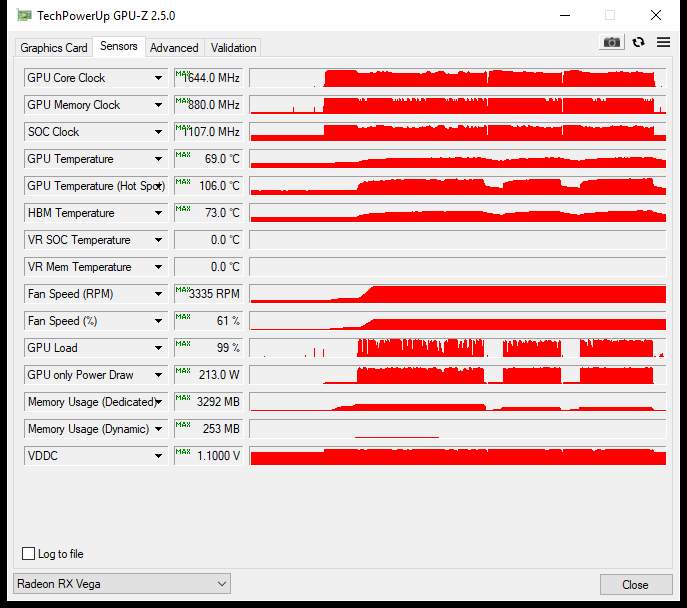Viewport: 687px width, 608px height.
Task: Click the Memory Usage (Dedicated) graph
Action: tap(458, 402)
